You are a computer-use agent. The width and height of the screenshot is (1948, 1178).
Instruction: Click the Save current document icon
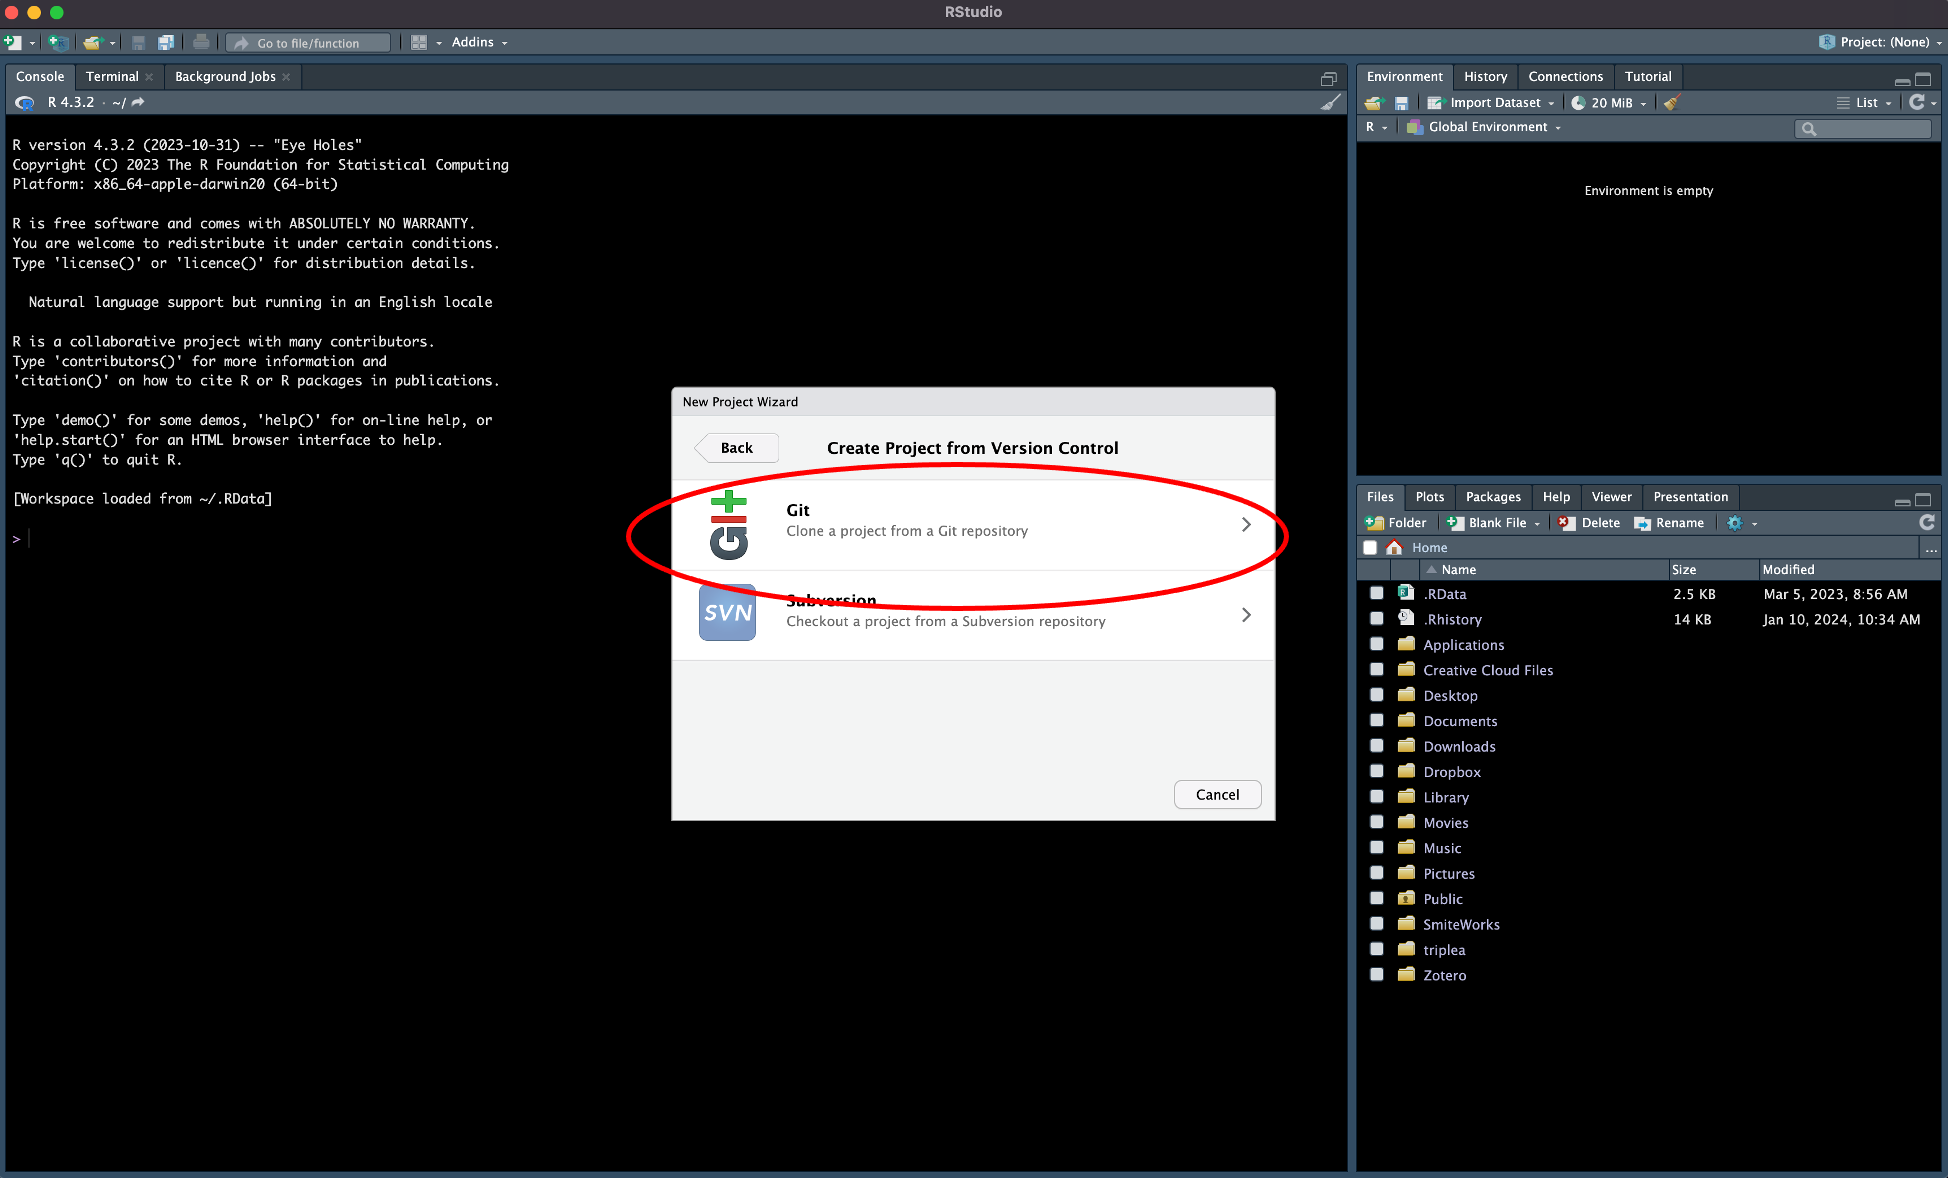(x=139, y=42)
